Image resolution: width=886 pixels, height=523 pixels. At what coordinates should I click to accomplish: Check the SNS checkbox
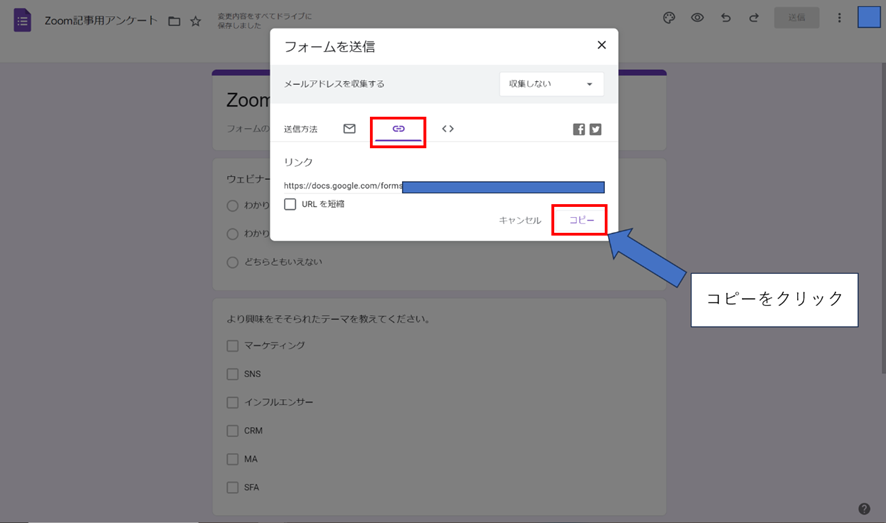232,374
